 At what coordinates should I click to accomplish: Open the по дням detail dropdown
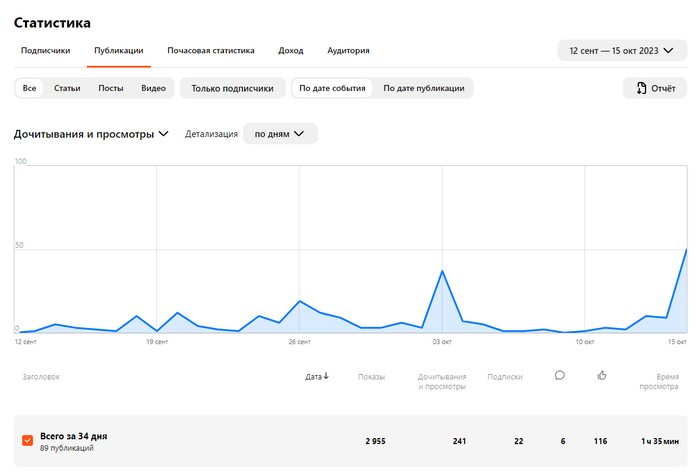pos(280,134)
